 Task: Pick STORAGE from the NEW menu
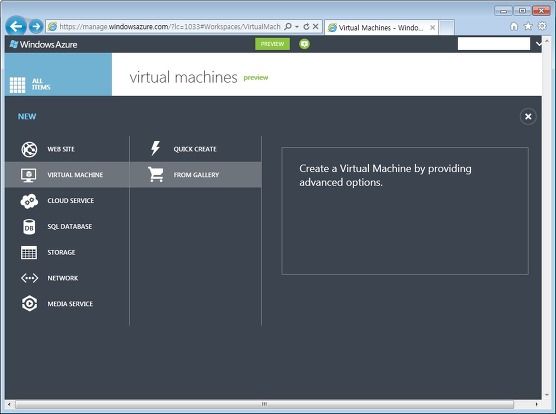click(67, 252)
